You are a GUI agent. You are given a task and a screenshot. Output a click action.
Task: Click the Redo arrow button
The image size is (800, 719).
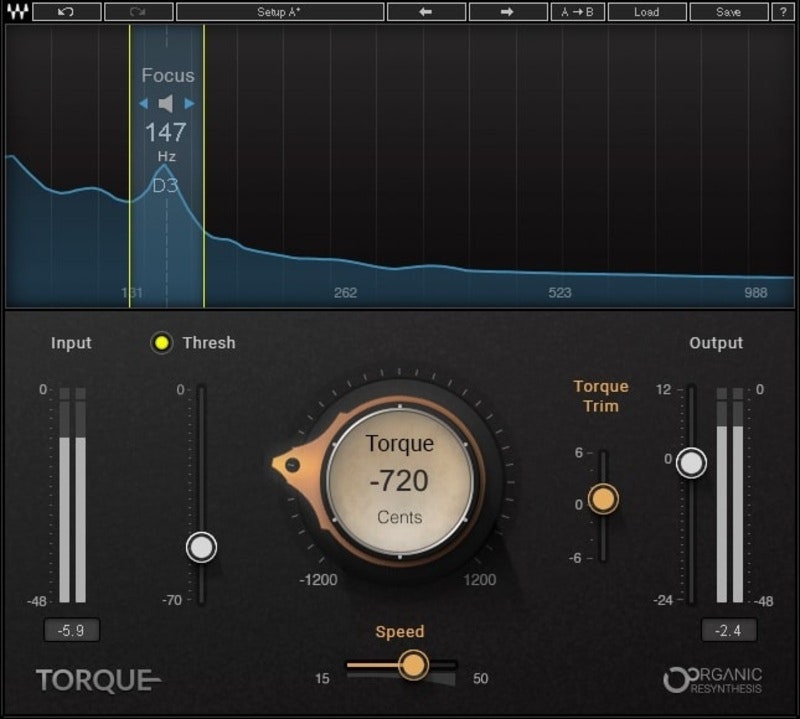(x=137, y=12)
